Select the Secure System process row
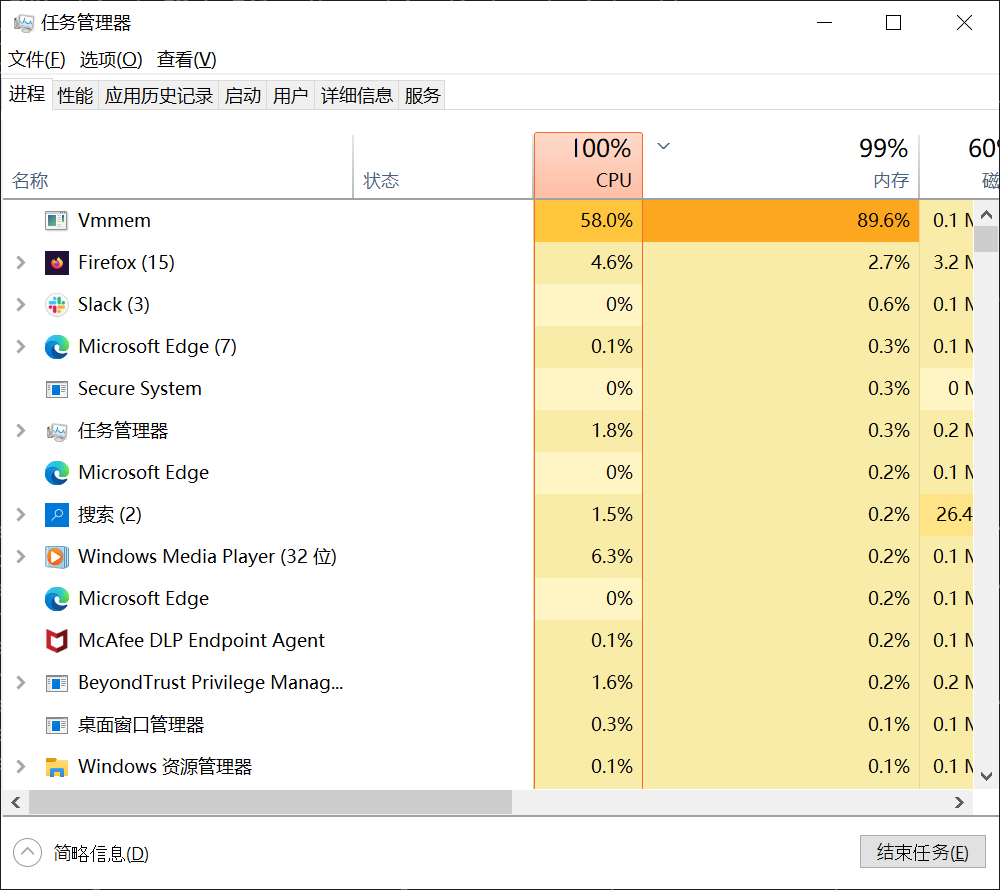The height and width of the screenshot is (890, 1000). click(x=487, y=389)
